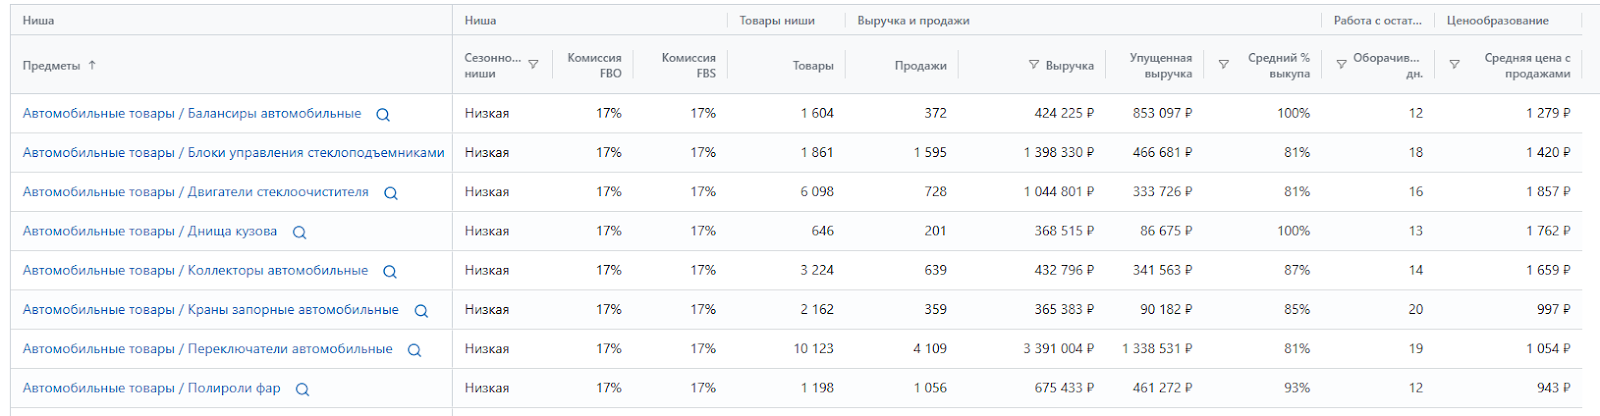Click magnifier icon beside Двигатели стеклоочистителя
Viewport: 1600px width, 416px height.
[x=391, y=193]
